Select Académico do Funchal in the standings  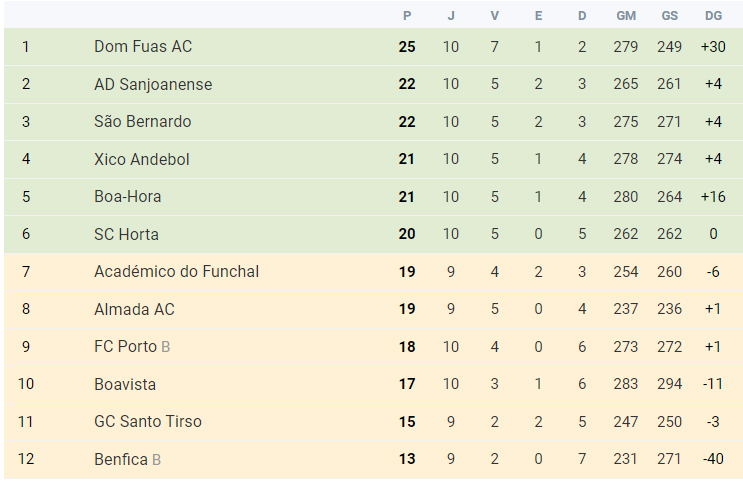(x=176, y=272)
